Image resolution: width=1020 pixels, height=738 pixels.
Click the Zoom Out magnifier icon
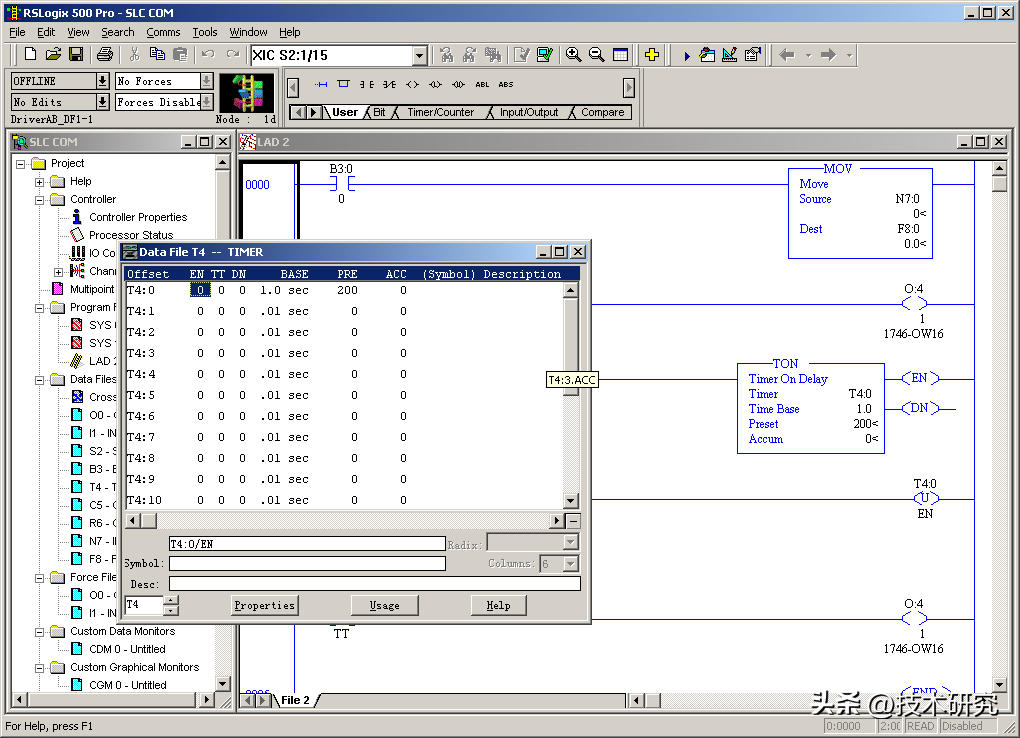(x=596, y=55)
